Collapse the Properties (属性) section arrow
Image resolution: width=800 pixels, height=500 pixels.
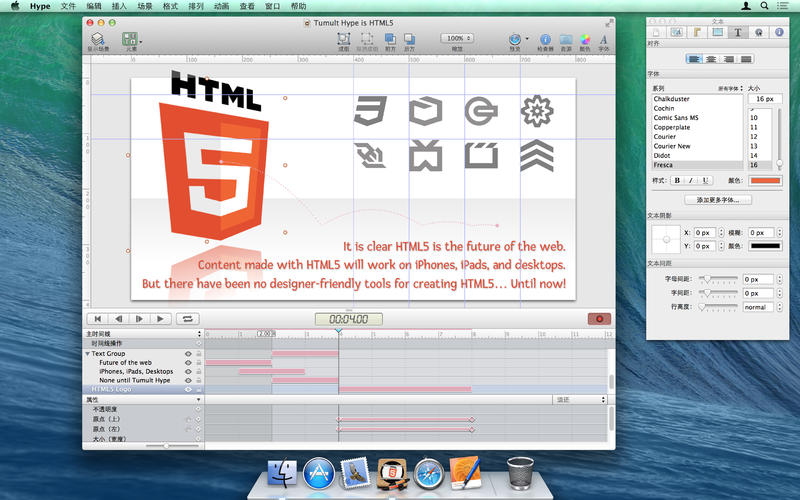198,399
